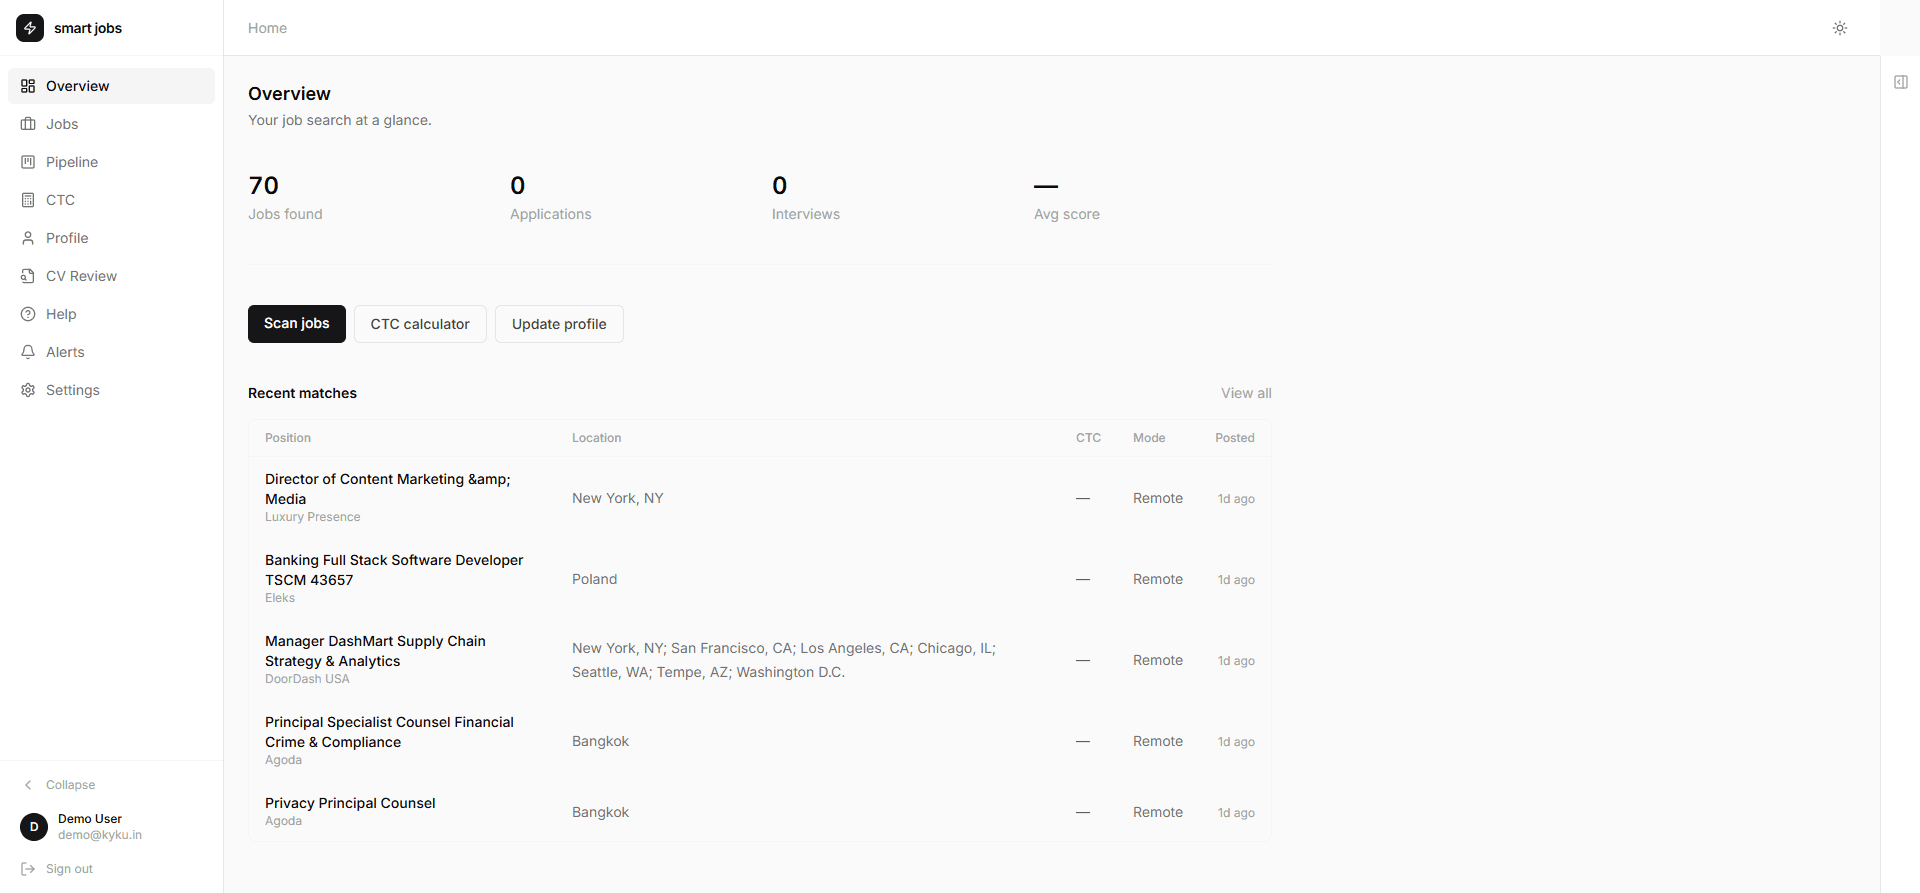Click the smart jobs lightning logo
1920x893 pixels.
click(x=30, y=28)
